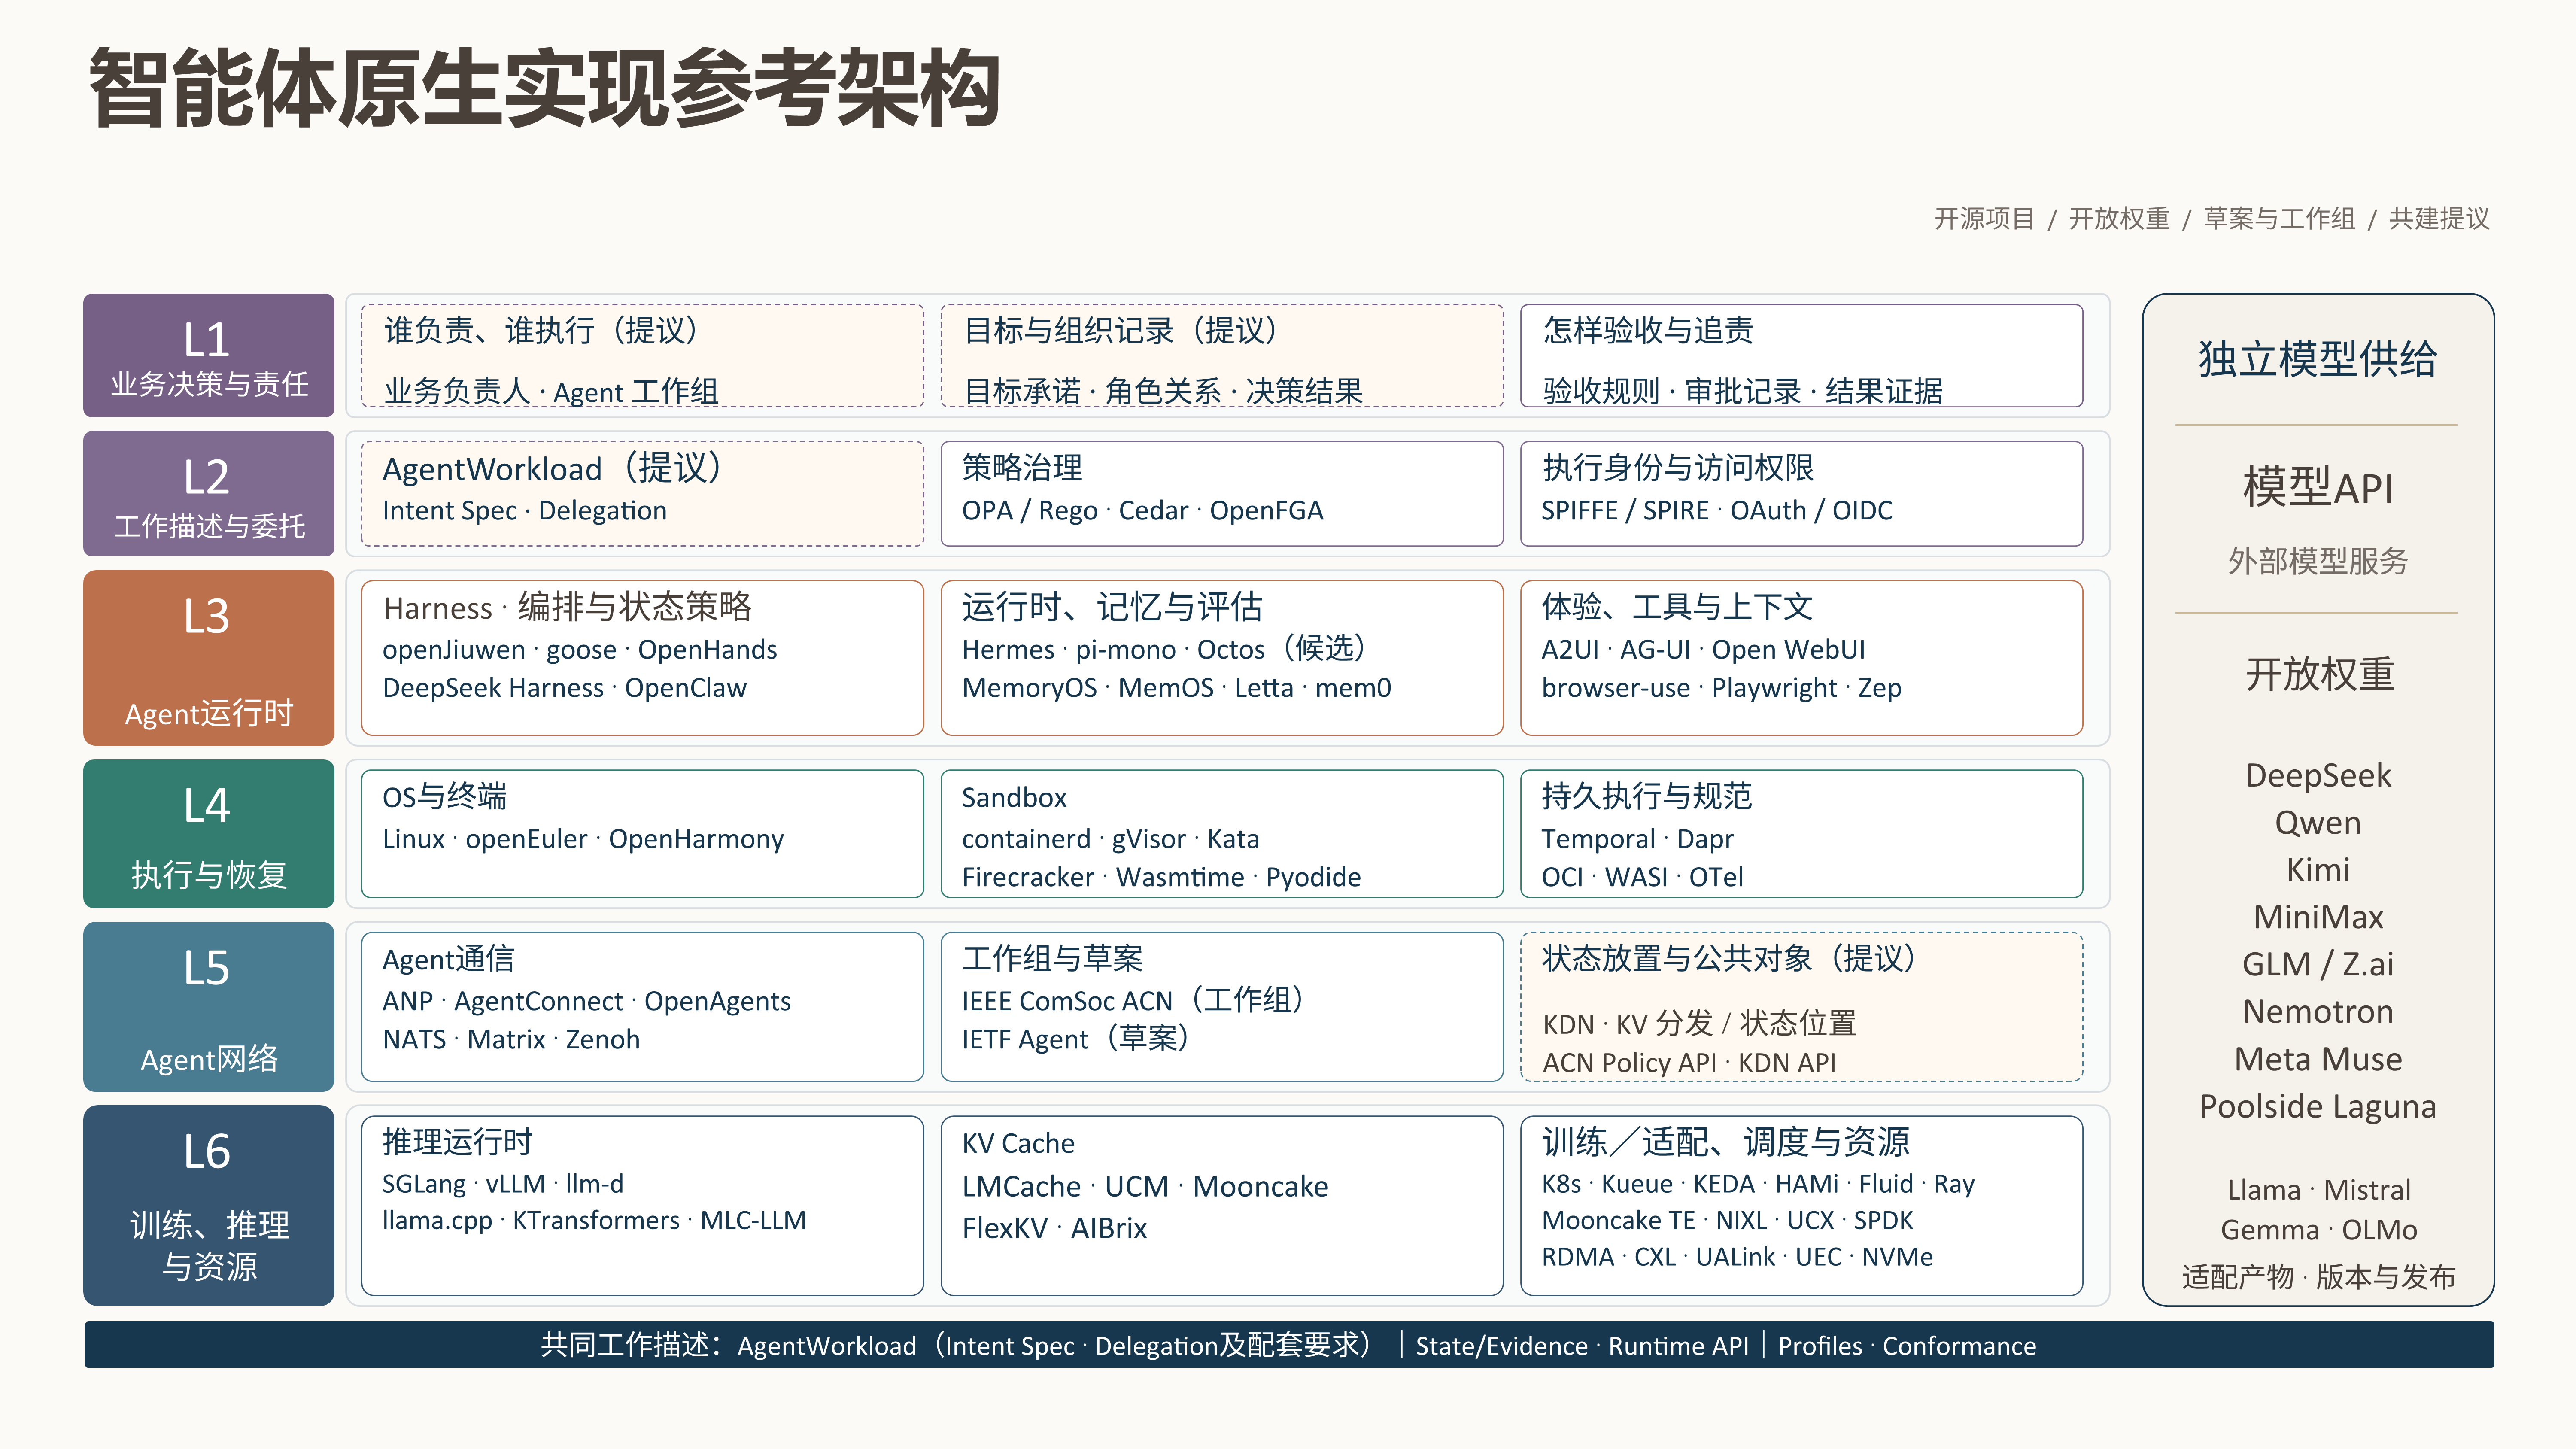Click the line OPA / Rego · Cedar · OpenFGA
Screen dimensions: 2576x1449
[x=1142, y=511]
